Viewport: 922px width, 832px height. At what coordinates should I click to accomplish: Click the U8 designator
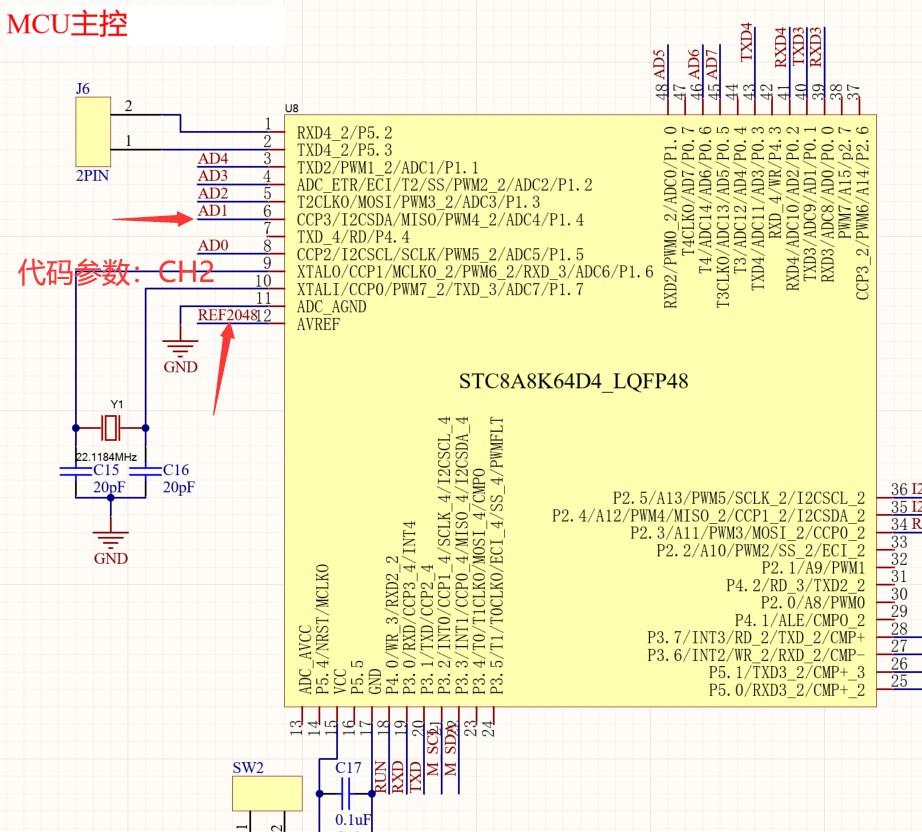click(x=292, y=108)
